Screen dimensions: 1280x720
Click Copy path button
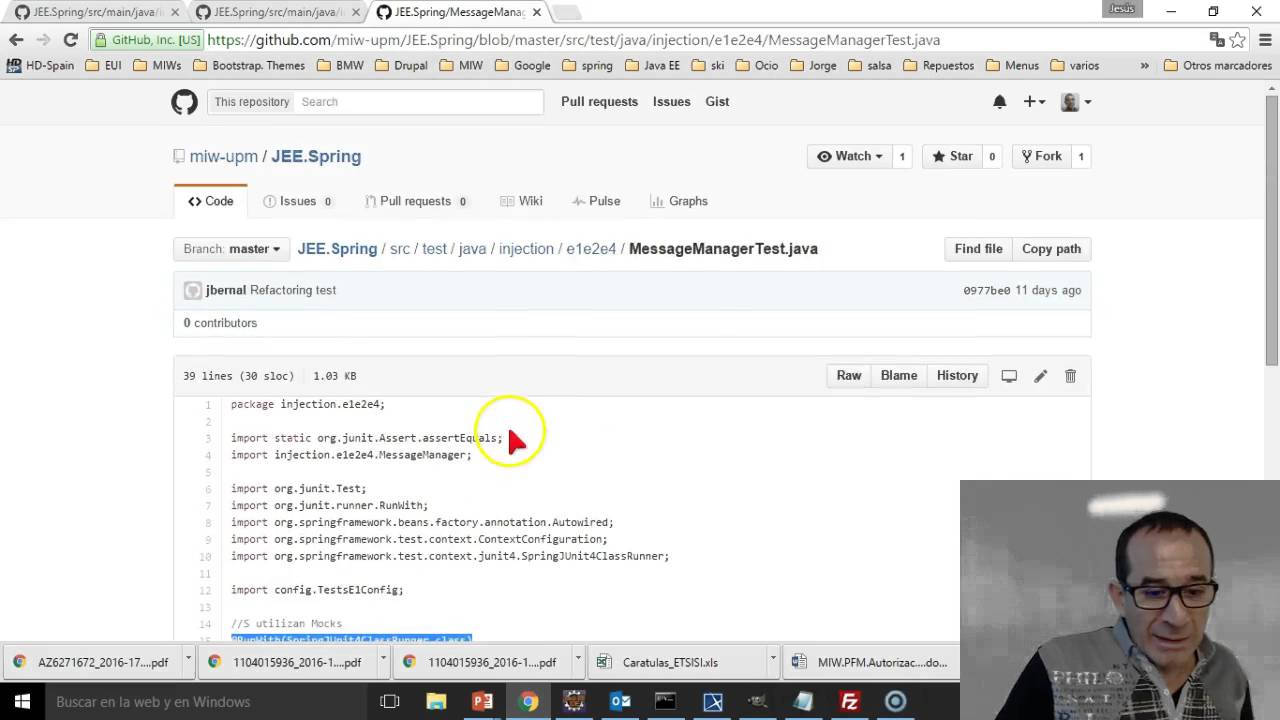pos(1051,249)
